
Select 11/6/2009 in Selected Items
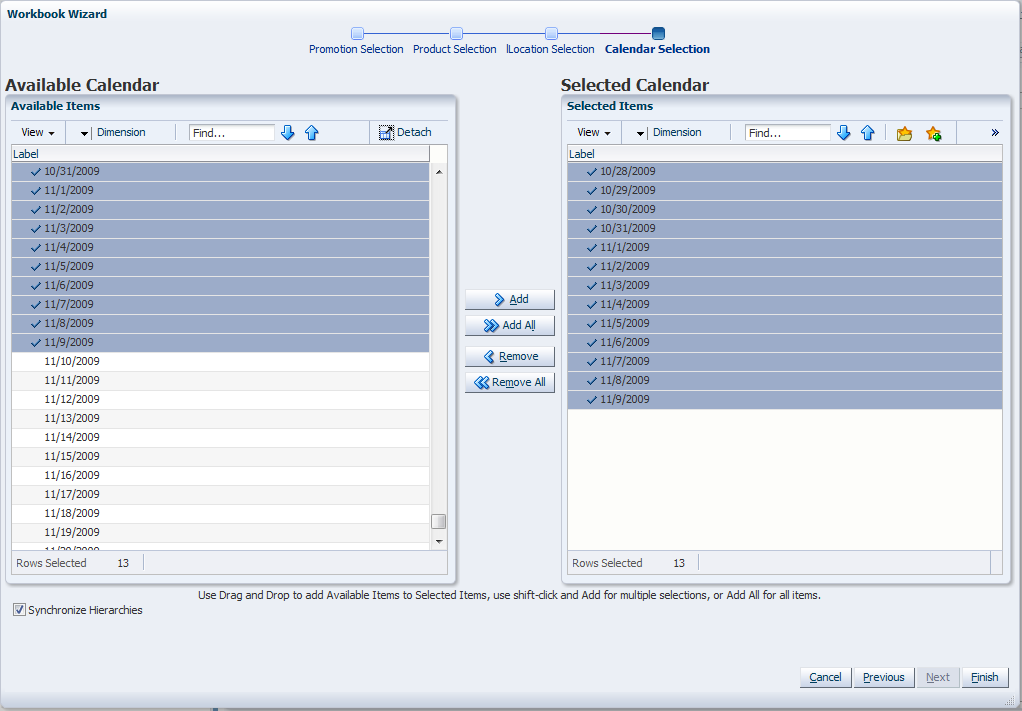coord(785,342)
